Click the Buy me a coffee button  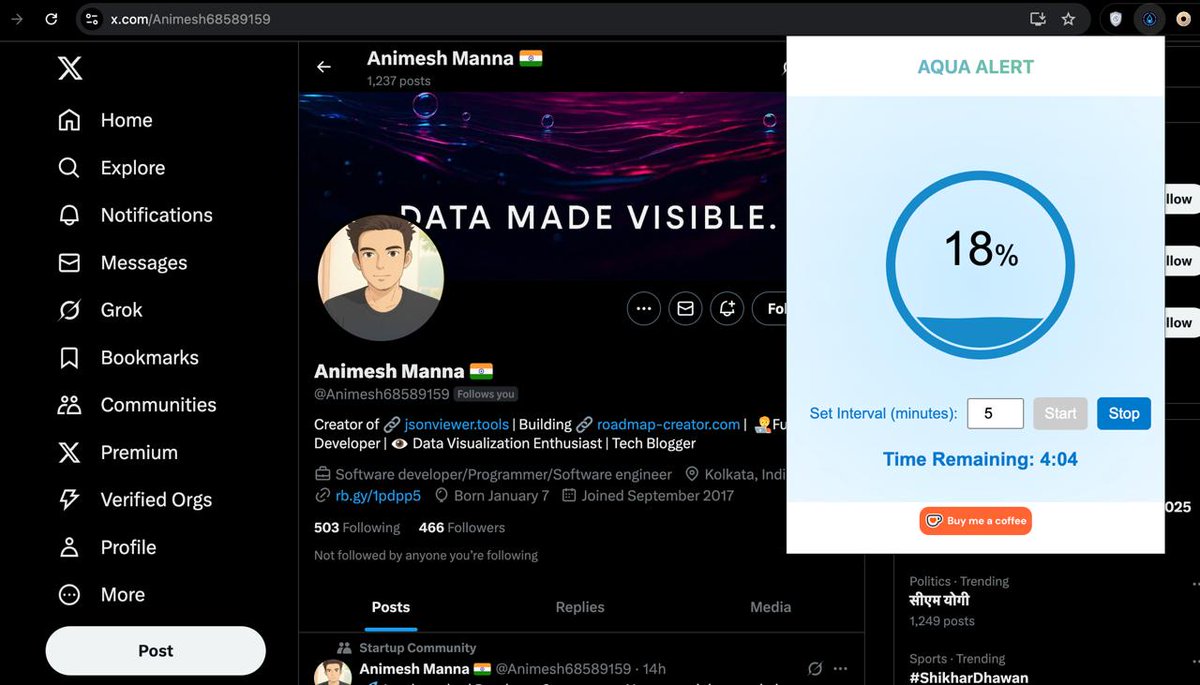tap(975, 521)
